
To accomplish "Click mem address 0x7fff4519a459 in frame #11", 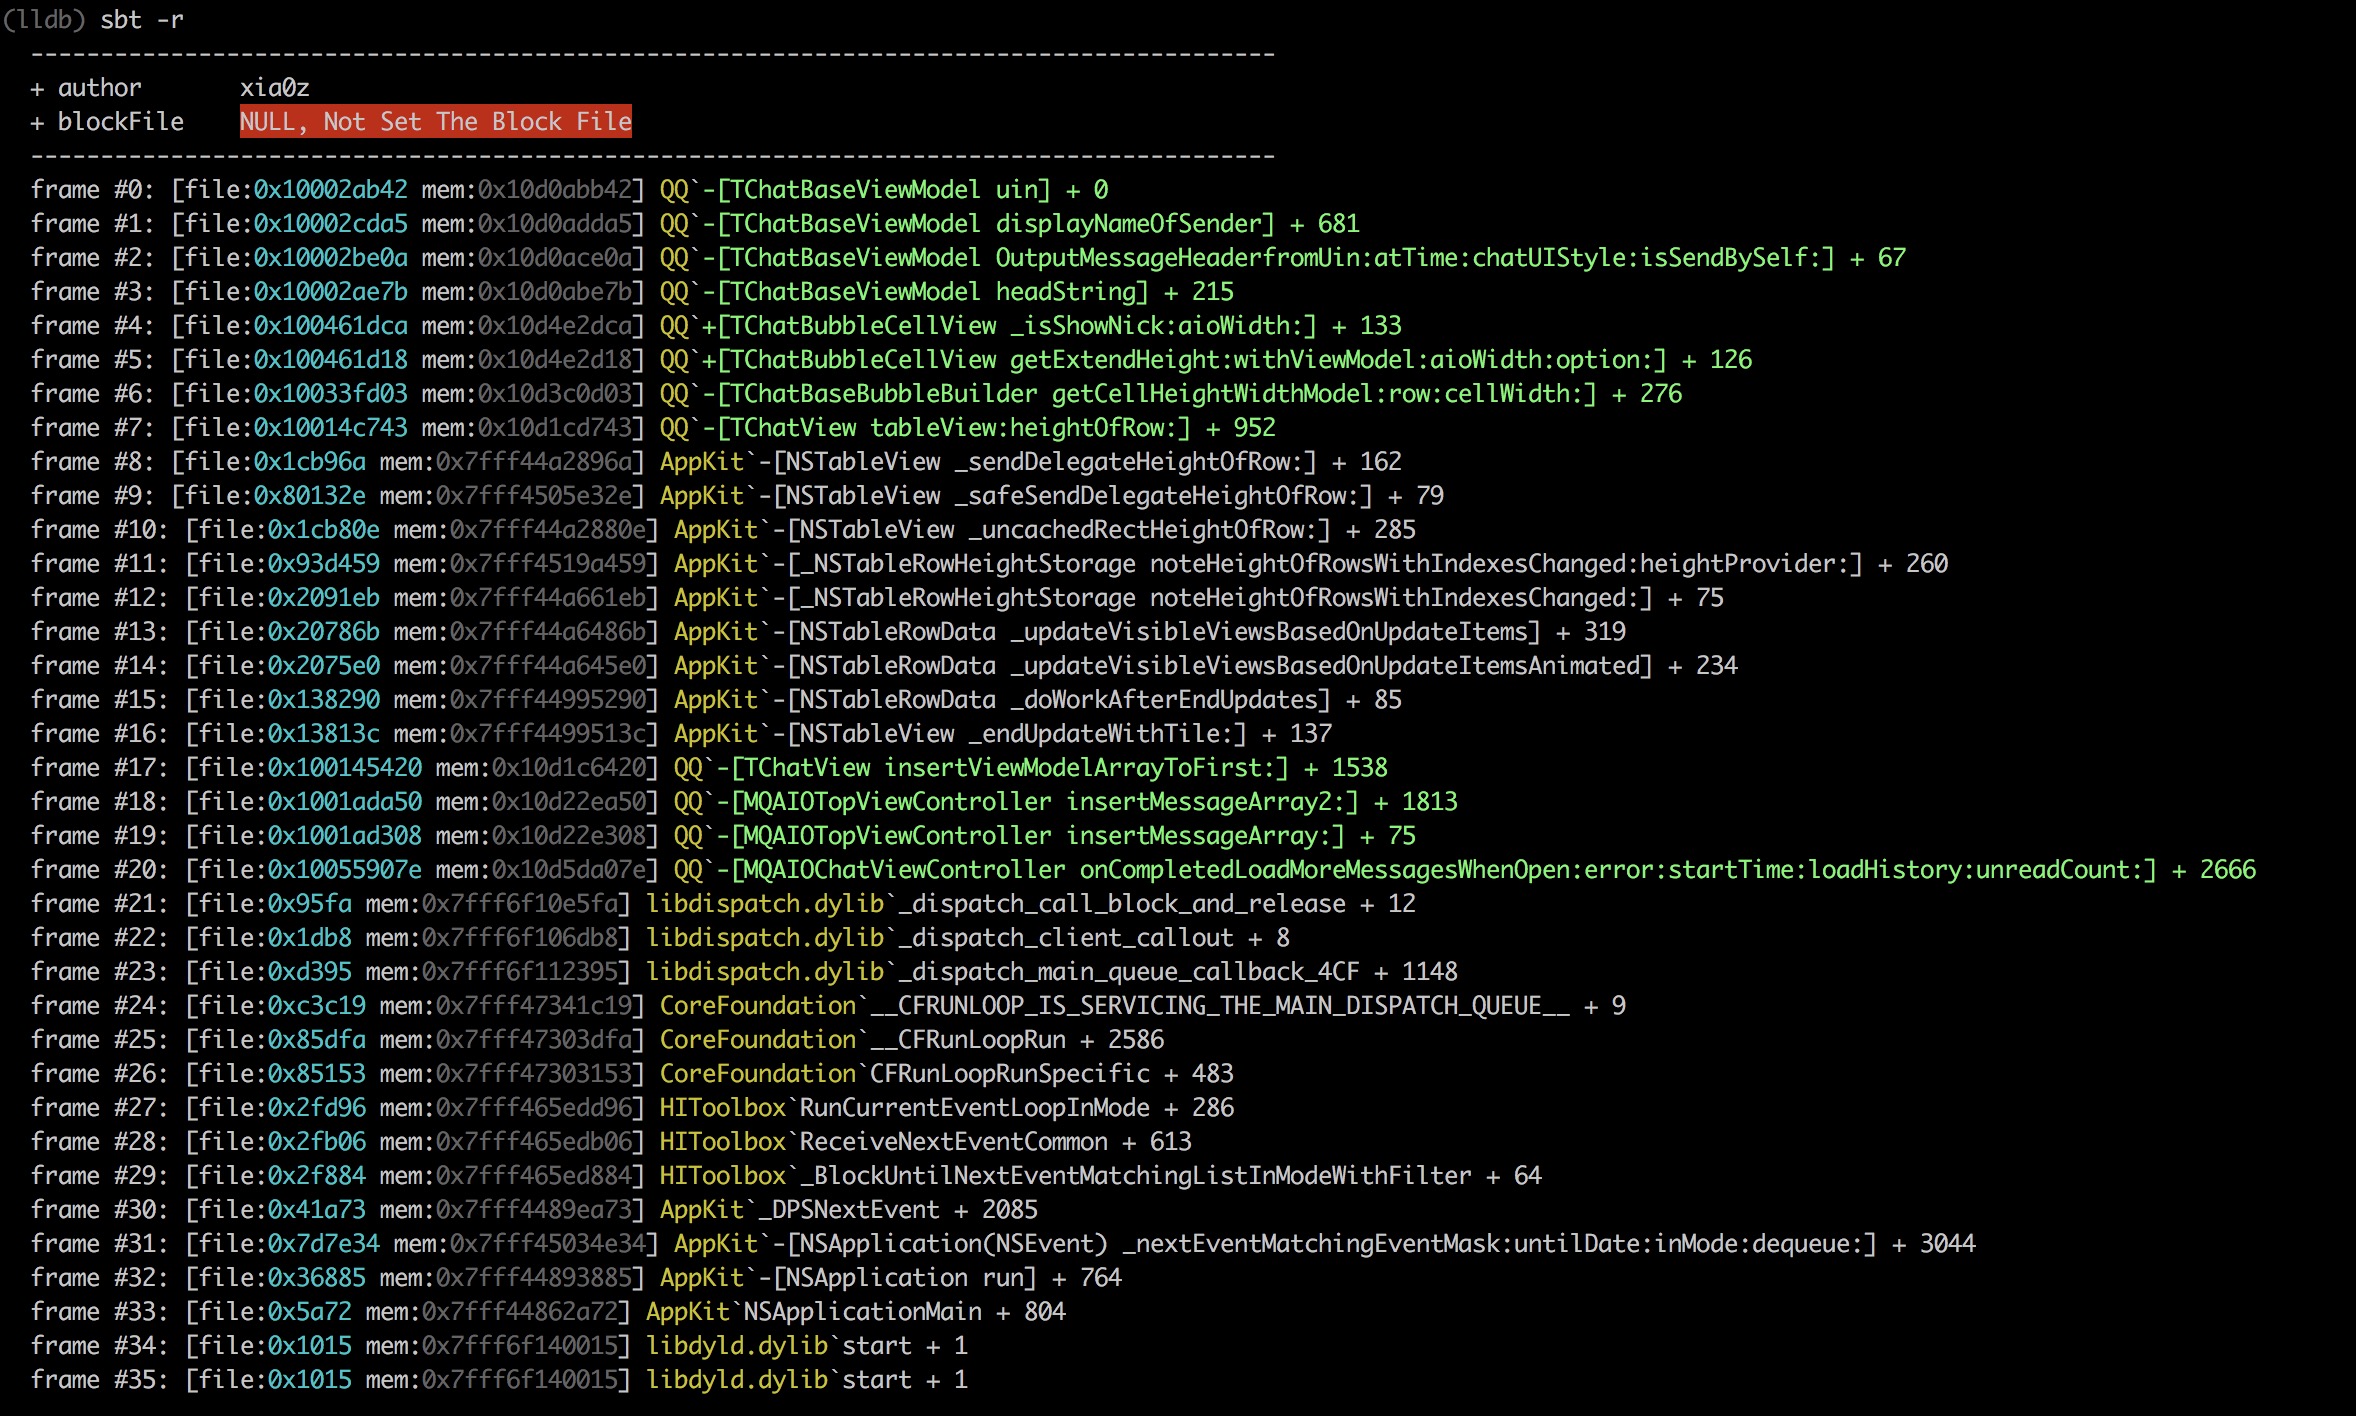I will click(548, 564).
